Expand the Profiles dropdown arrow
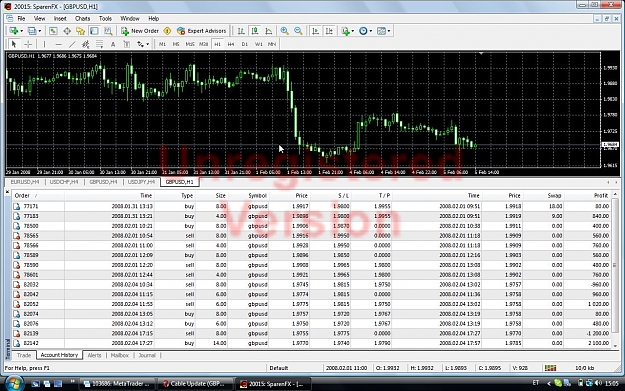The height and width of the screenshot is (391, 625). pos(39,31)
